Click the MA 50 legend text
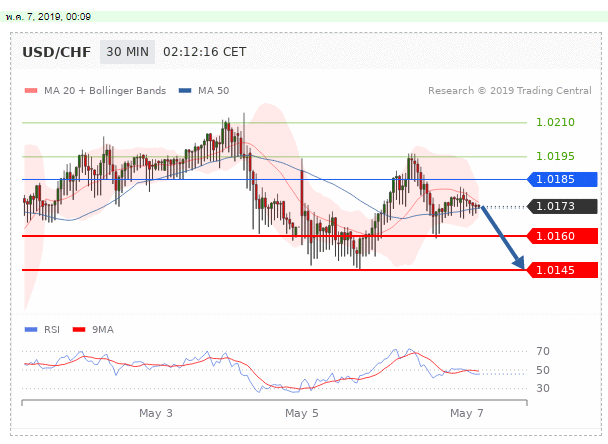This screenshot has width=608, height=444. pos(214,91)
